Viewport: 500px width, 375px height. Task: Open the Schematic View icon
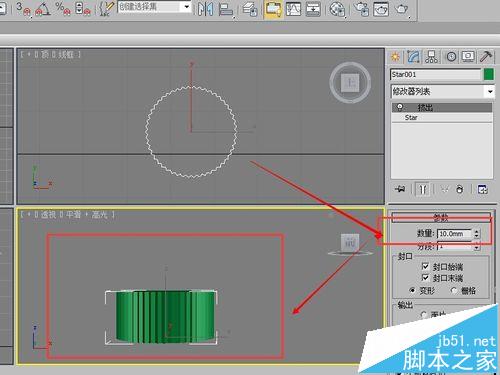313,9
